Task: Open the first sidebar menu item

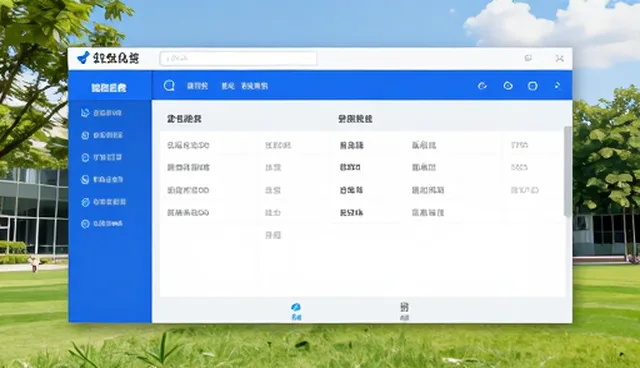Action: [102, 113]
